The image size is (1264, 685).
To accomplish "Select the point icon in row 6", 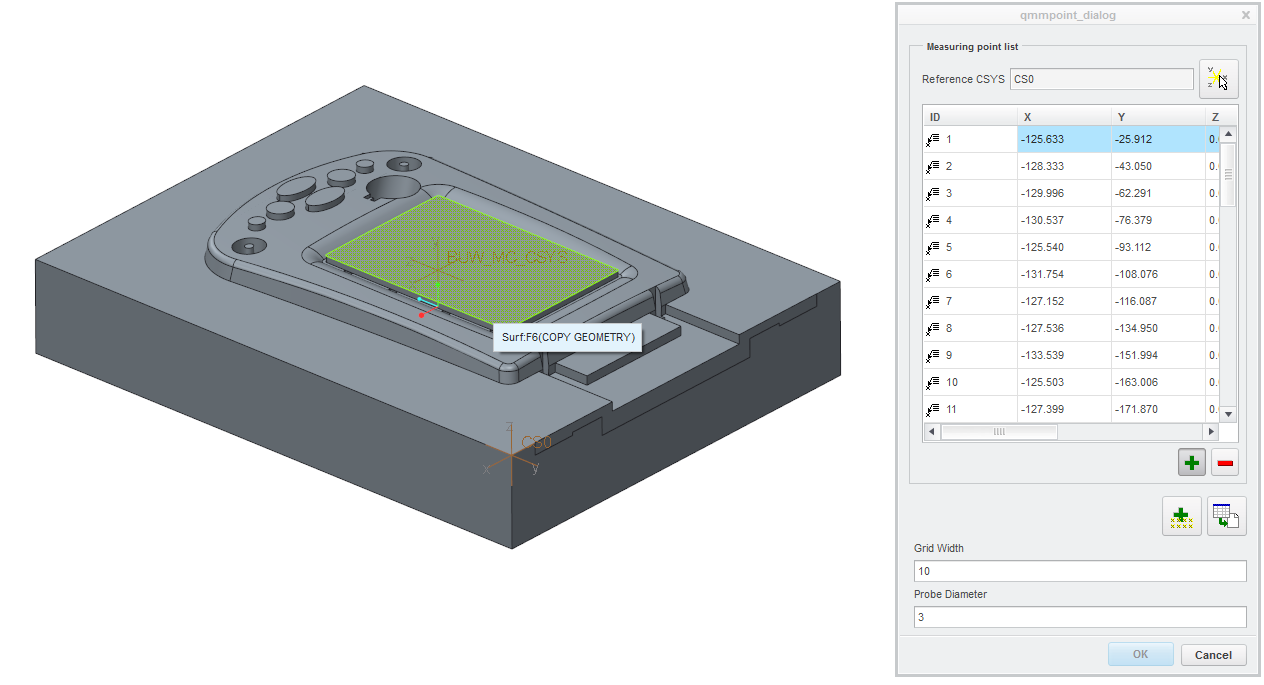I will (x=933, y=274).
